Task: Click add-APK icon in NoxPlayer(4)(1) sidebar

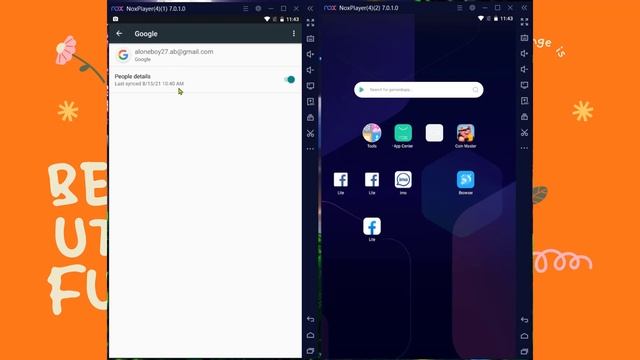Action: [311, 102]
